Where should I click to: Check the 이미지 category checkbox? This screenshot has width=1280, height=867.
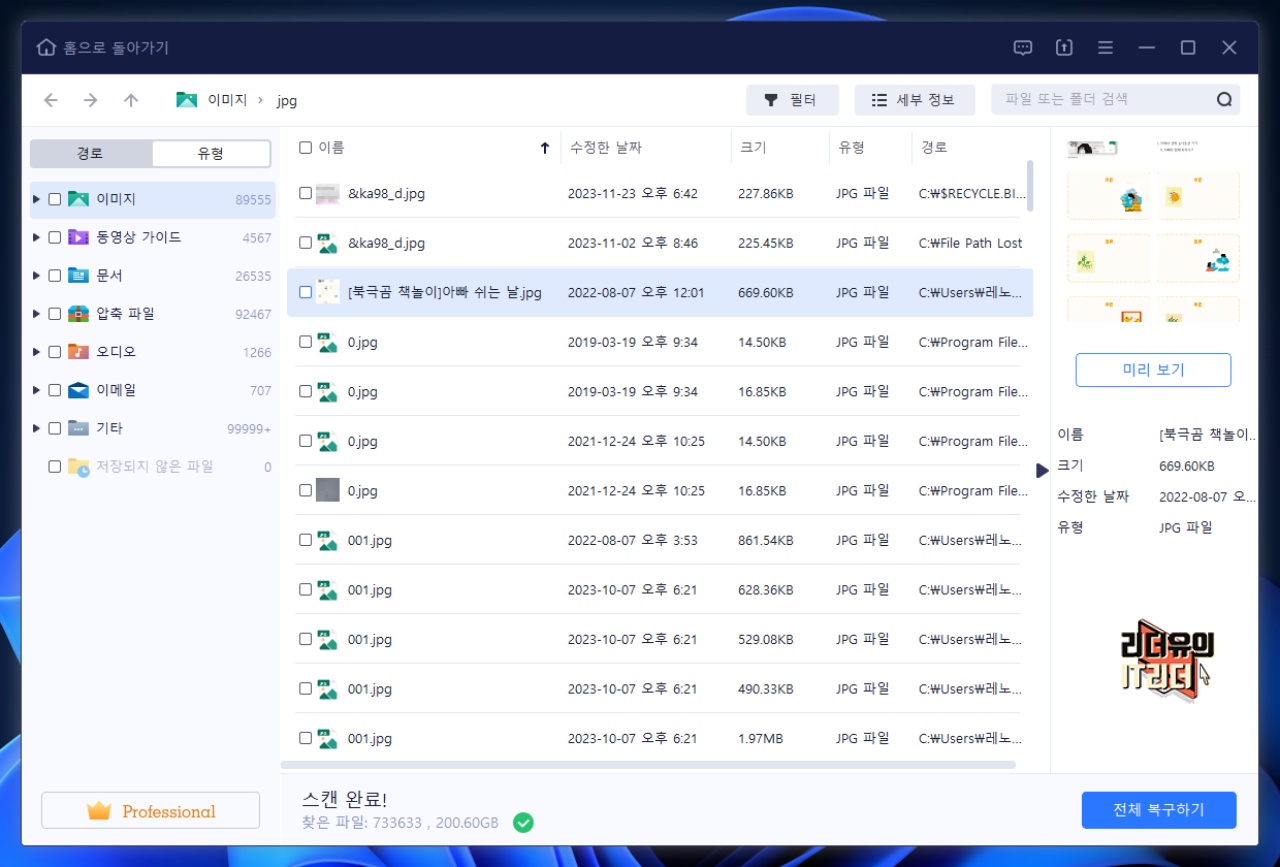[55, 199]
